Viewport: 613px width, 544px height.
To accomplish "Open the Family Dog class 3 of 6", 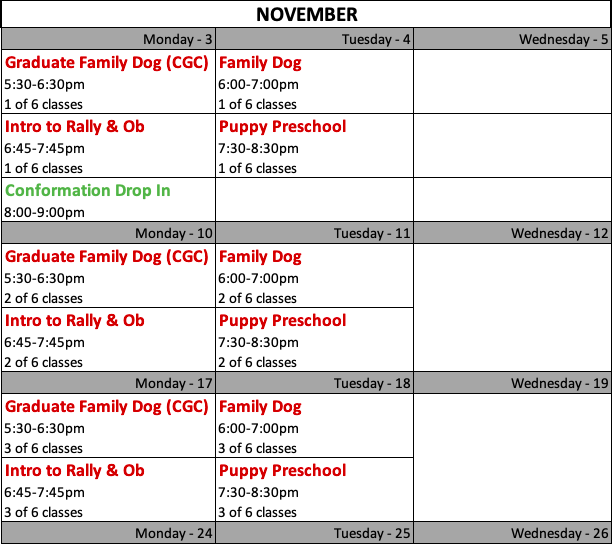I will tap(260, 407).
